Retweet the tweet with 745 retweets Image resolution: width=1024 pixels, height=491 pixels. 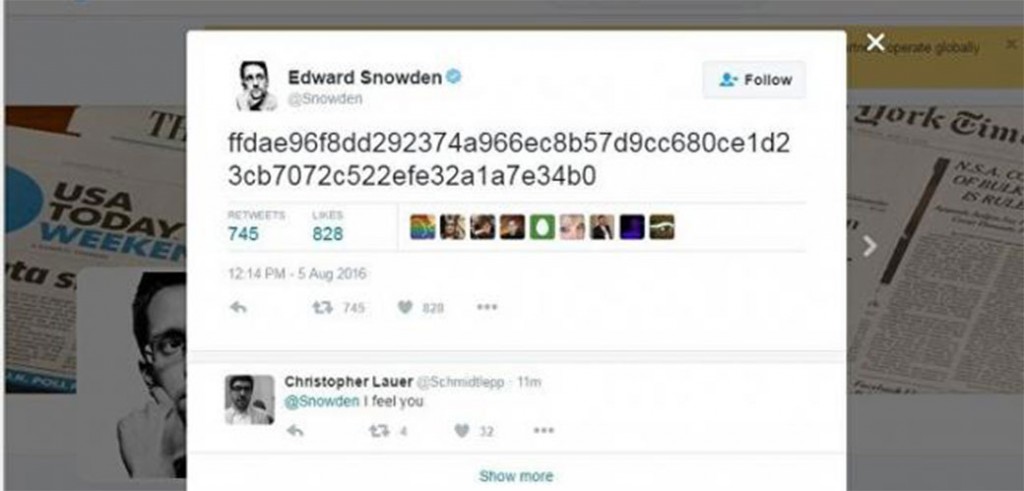321,307
